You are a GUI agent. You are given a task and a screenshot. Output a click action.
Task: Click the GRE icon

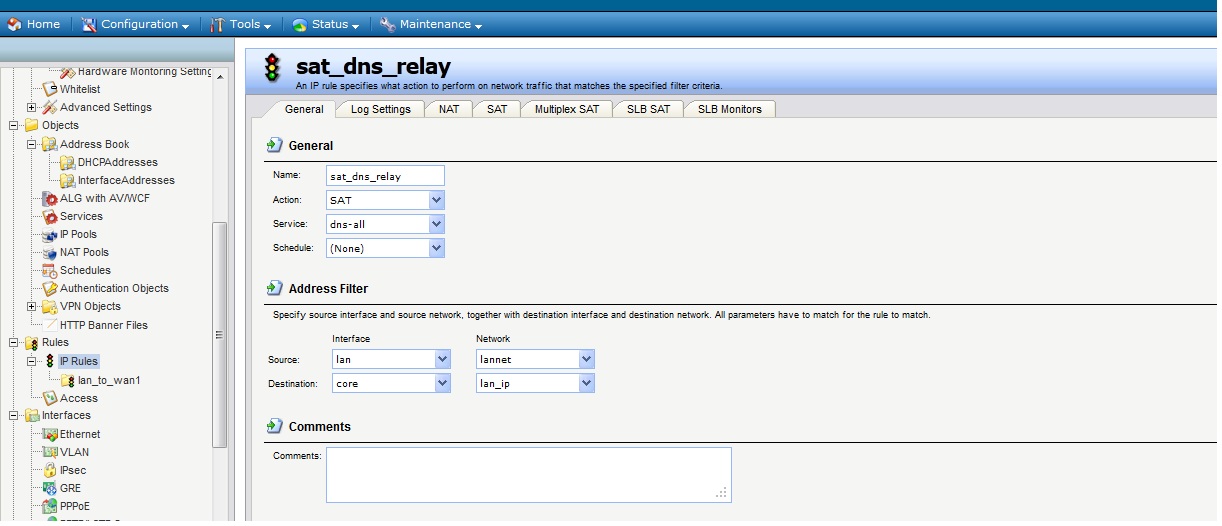coord(50,488)
